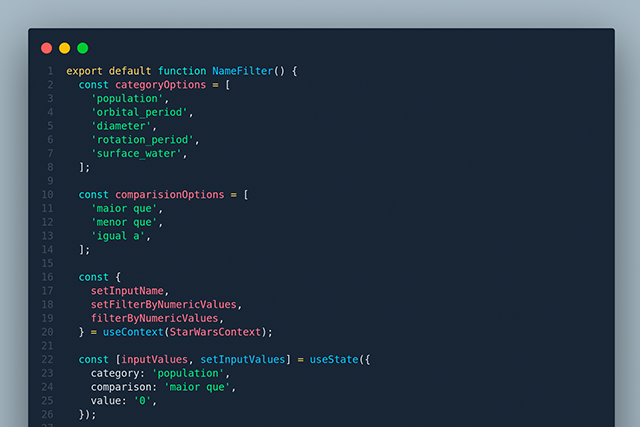The image size is (640, 427).
Task: Click the 'rotation_period' string
Action: click(x=142, y=140)
